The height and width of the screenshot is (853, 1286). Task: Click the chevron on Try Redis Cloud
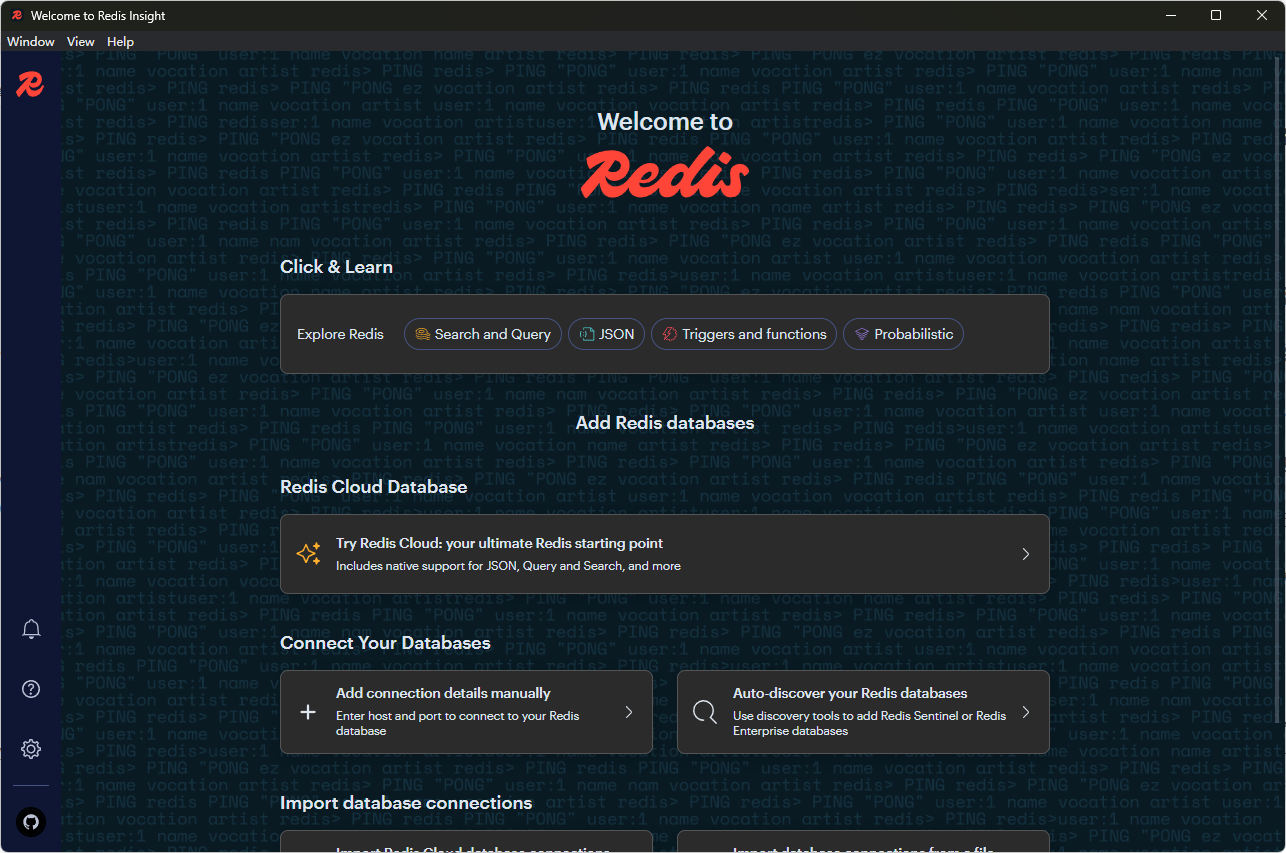[x=1025, y=554]
